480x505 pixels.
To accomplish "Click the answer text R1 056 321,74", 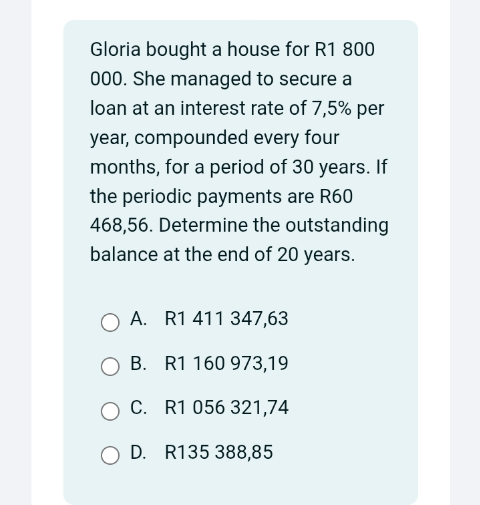I will coord(227,407).
